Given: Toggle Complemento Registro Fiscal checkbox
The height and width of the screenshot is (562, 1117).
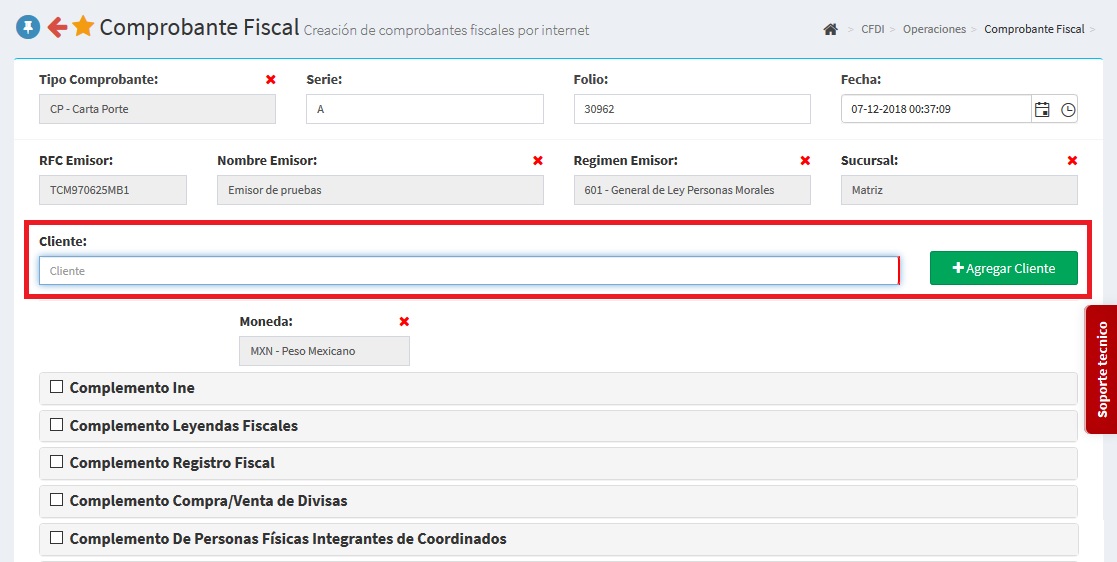Looking at the screenshot, I should [x=57, y=462].
